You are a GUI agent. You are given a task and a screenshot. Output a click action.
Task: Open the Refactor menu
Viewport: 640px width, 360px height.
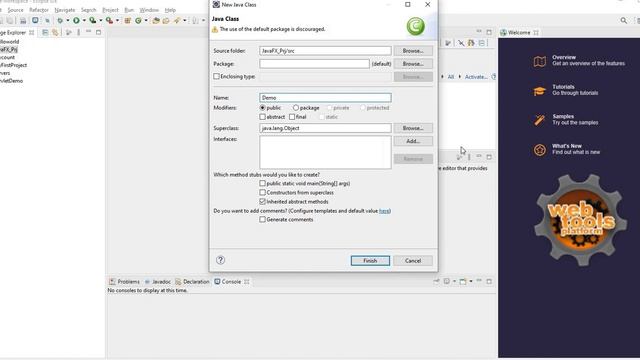click(39, 10)
